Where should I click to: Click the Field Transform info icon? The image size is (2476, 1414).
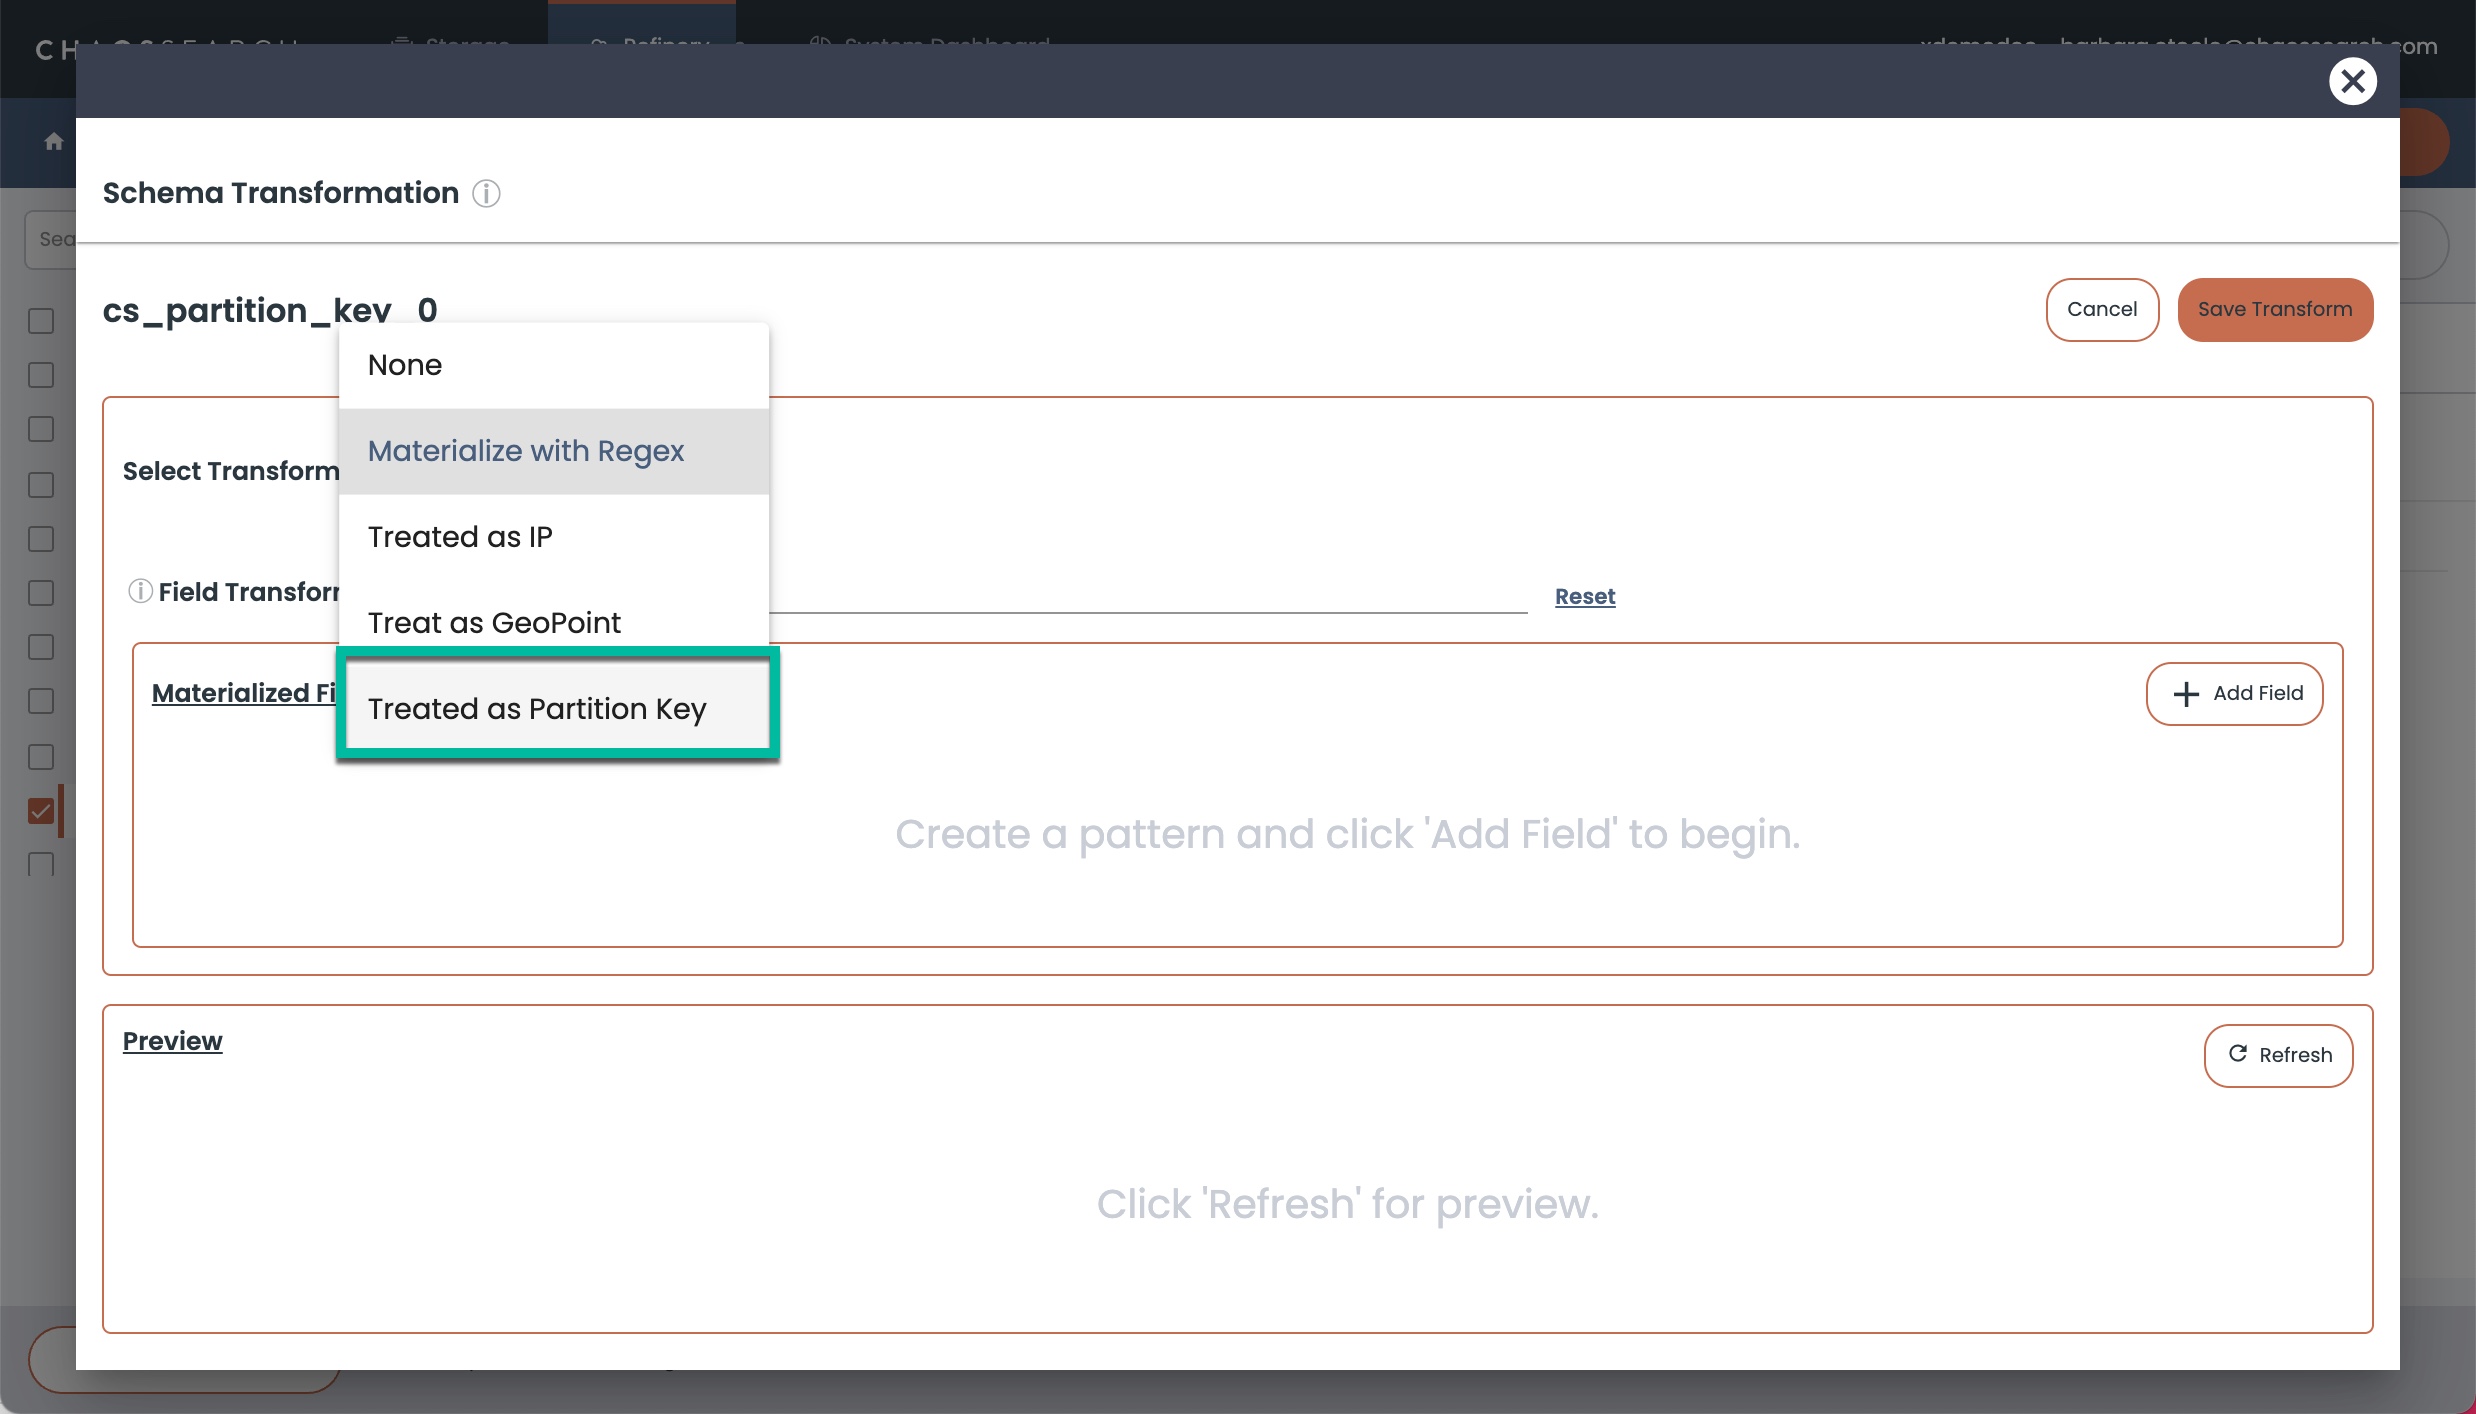pyautogui.click(x=140, y=591)
